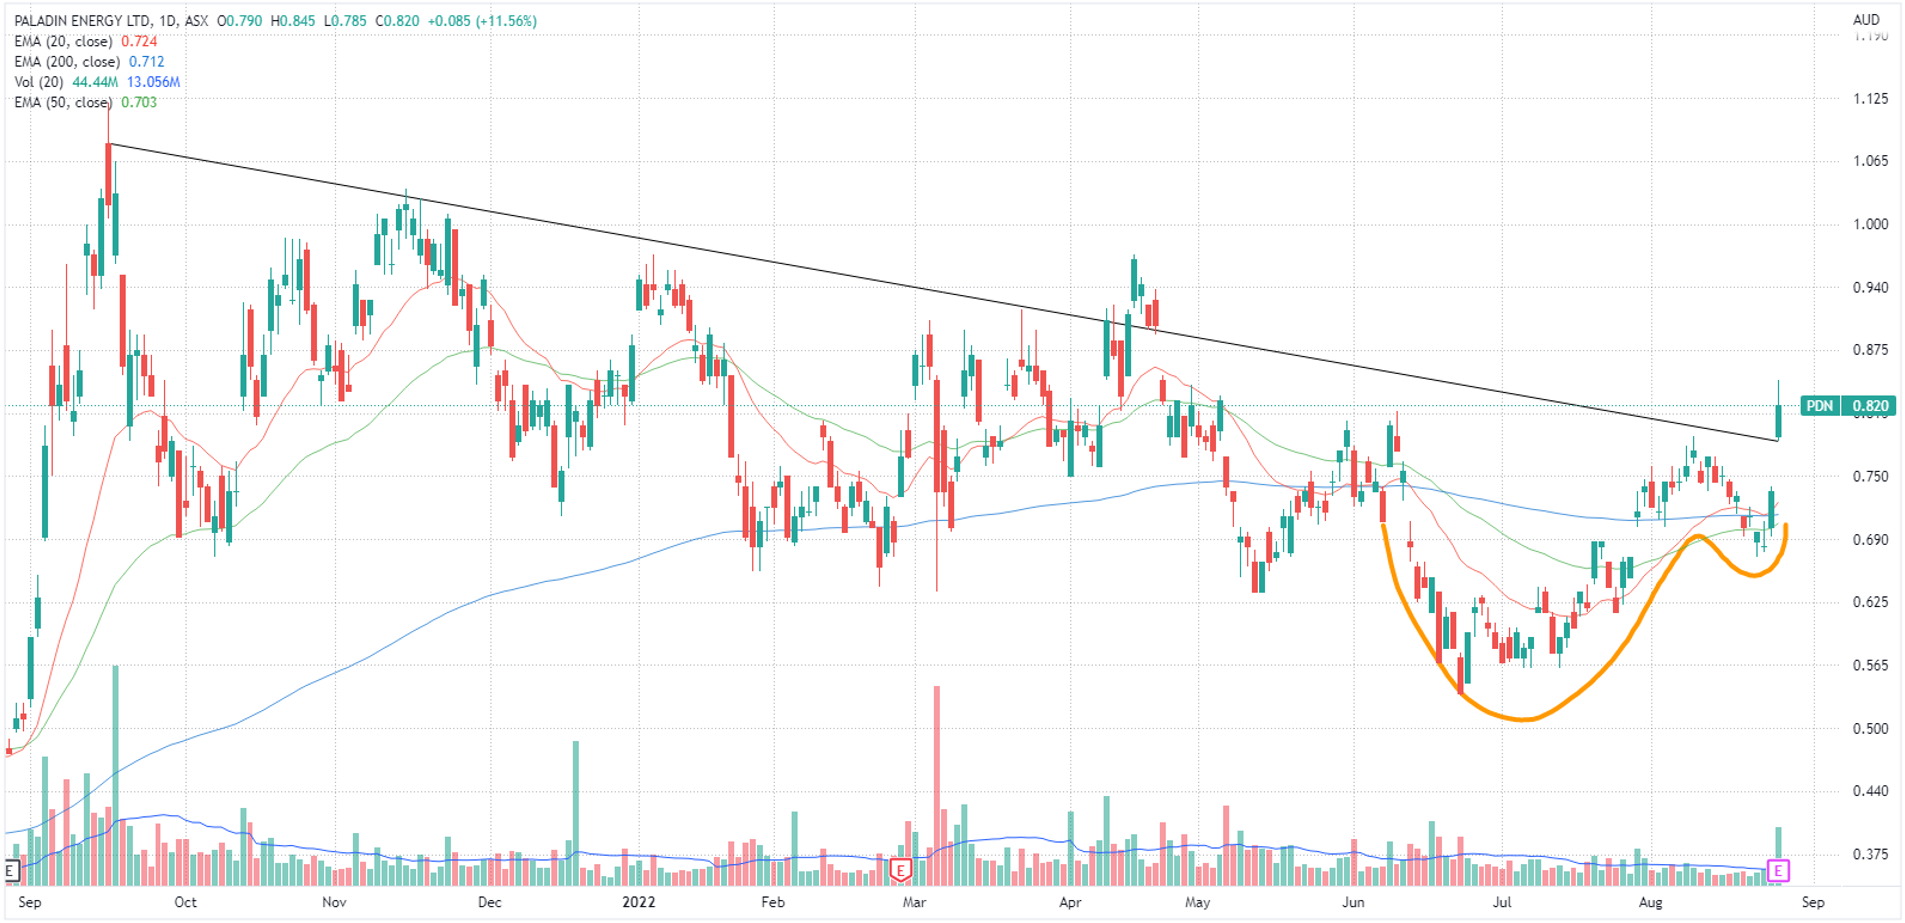
Task: Click the Jul label on time axis
Action: click(x=1501, y=902)
